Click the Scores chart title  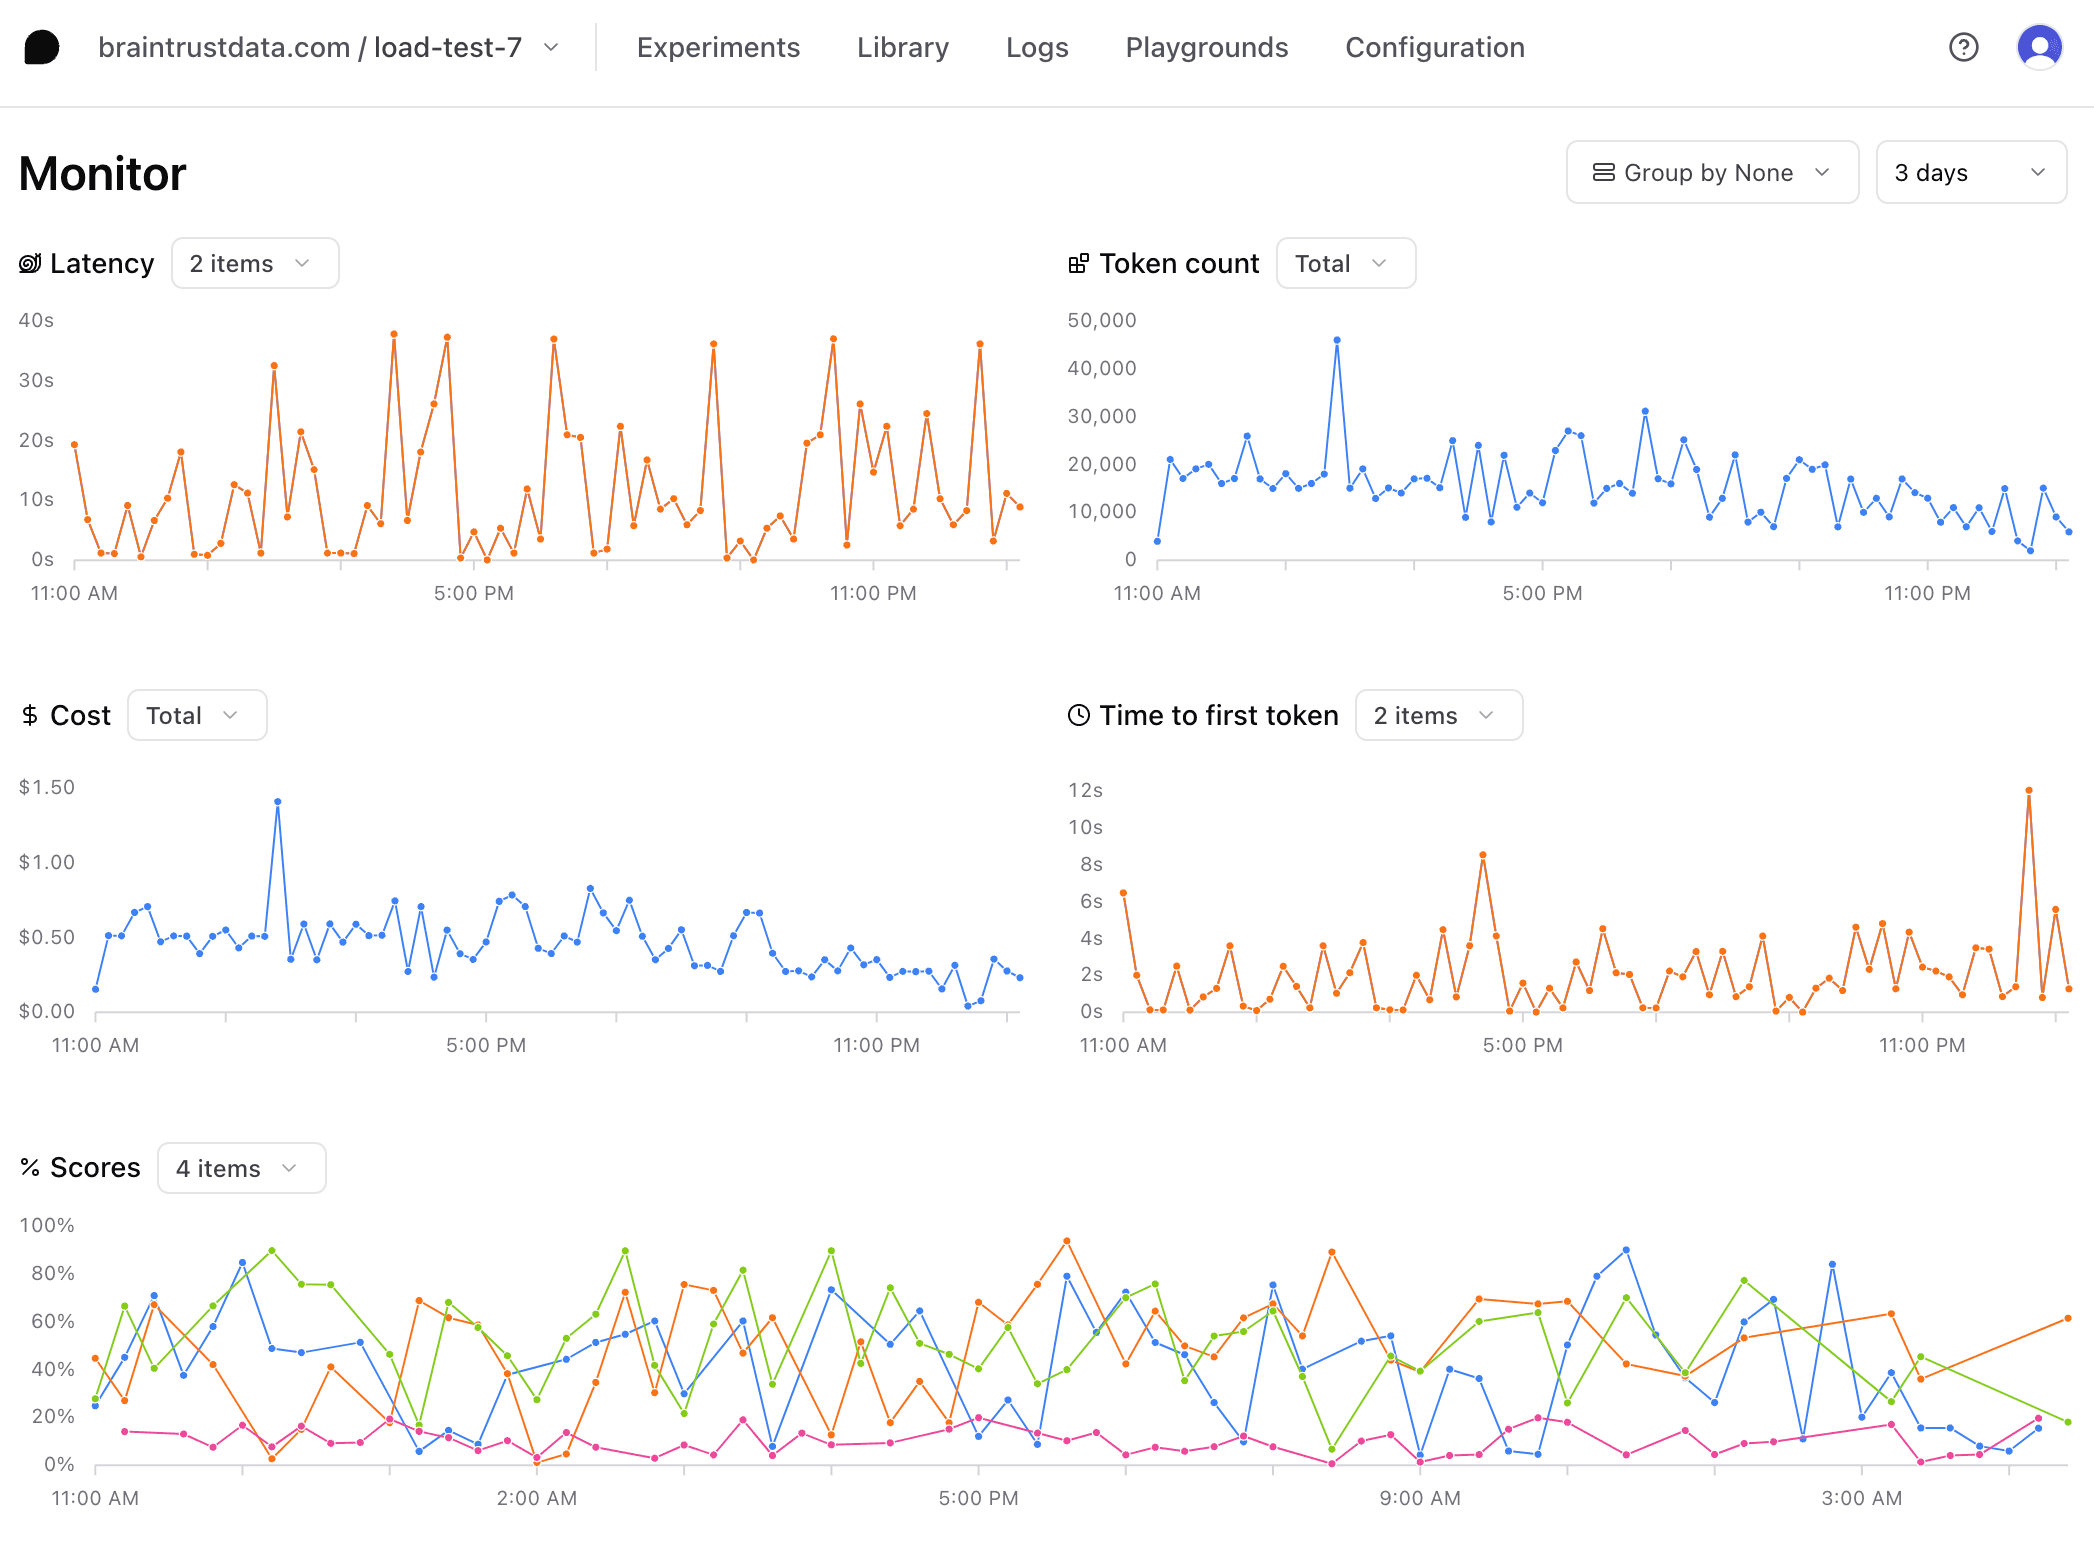[95, 1167]
